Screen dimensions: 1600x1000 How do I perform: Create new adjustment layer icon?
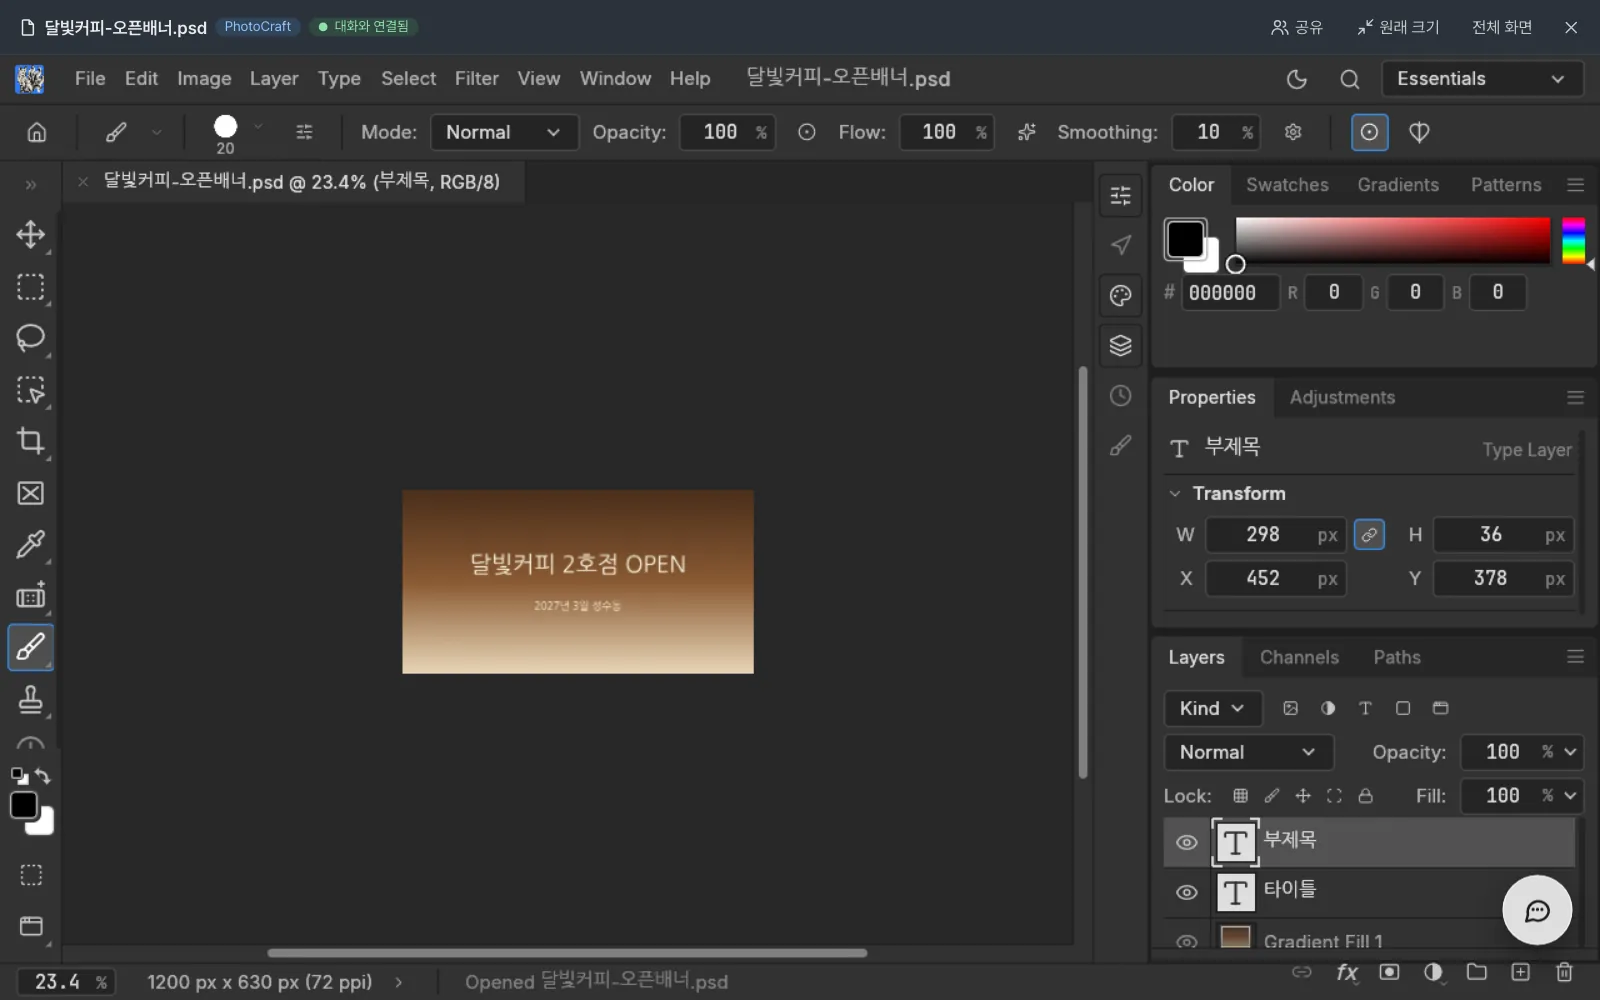[1433, 972]
